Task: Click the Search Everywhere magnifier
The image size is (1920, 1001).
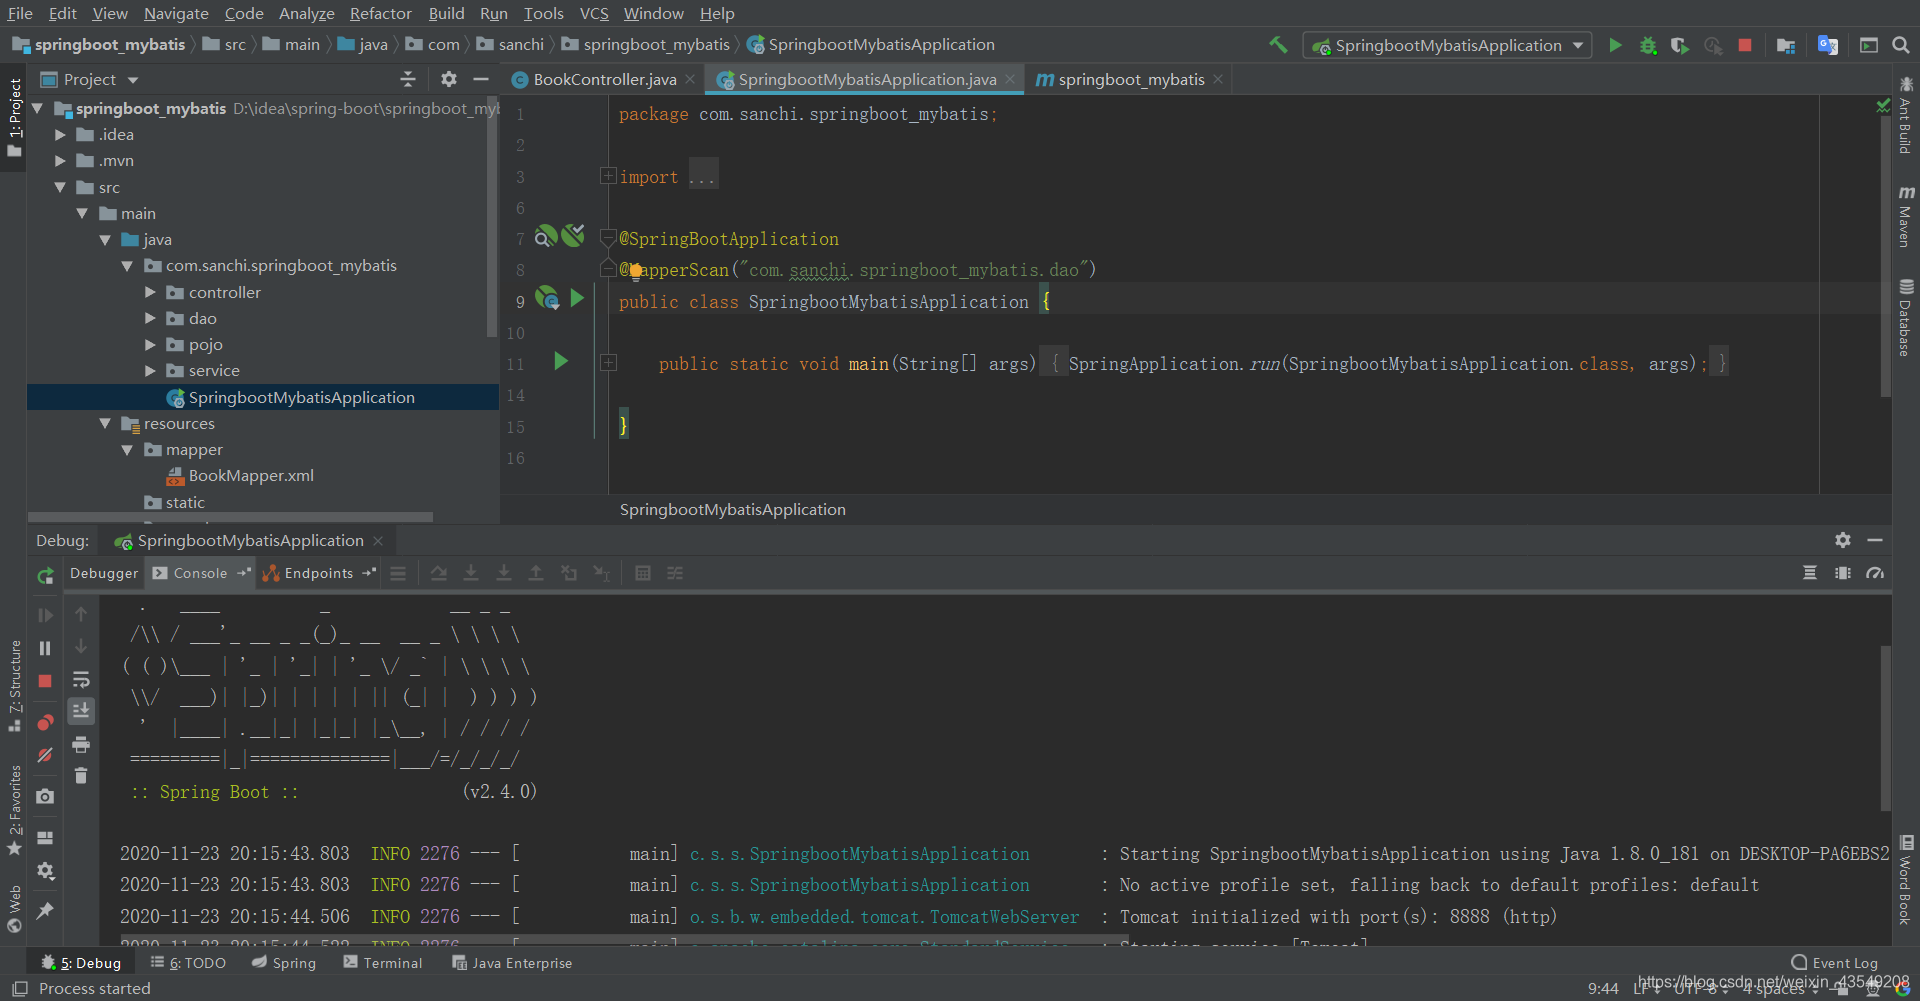Action: pos(1901,45)
